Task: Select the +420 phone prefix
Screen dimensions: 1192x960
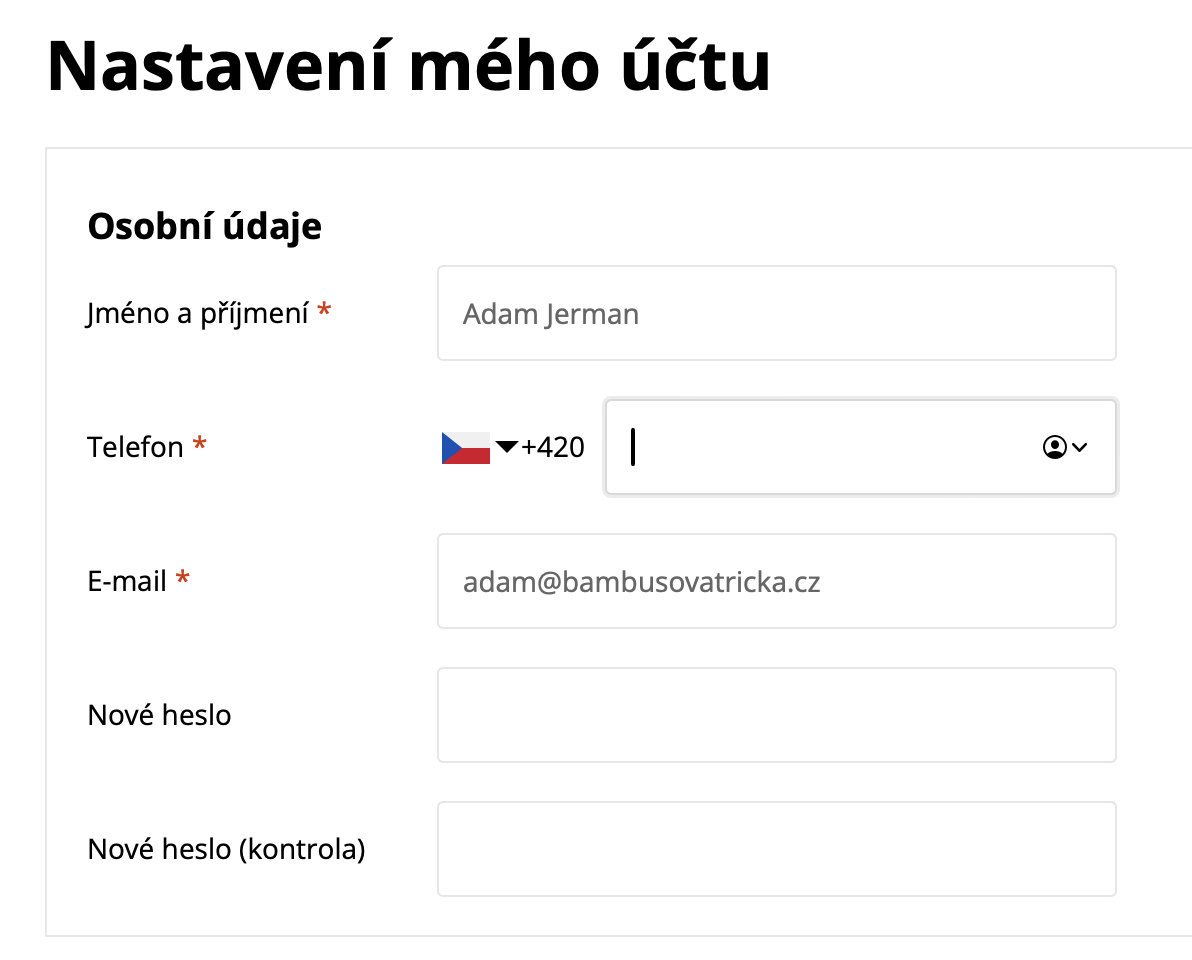Action: (553, 447)
